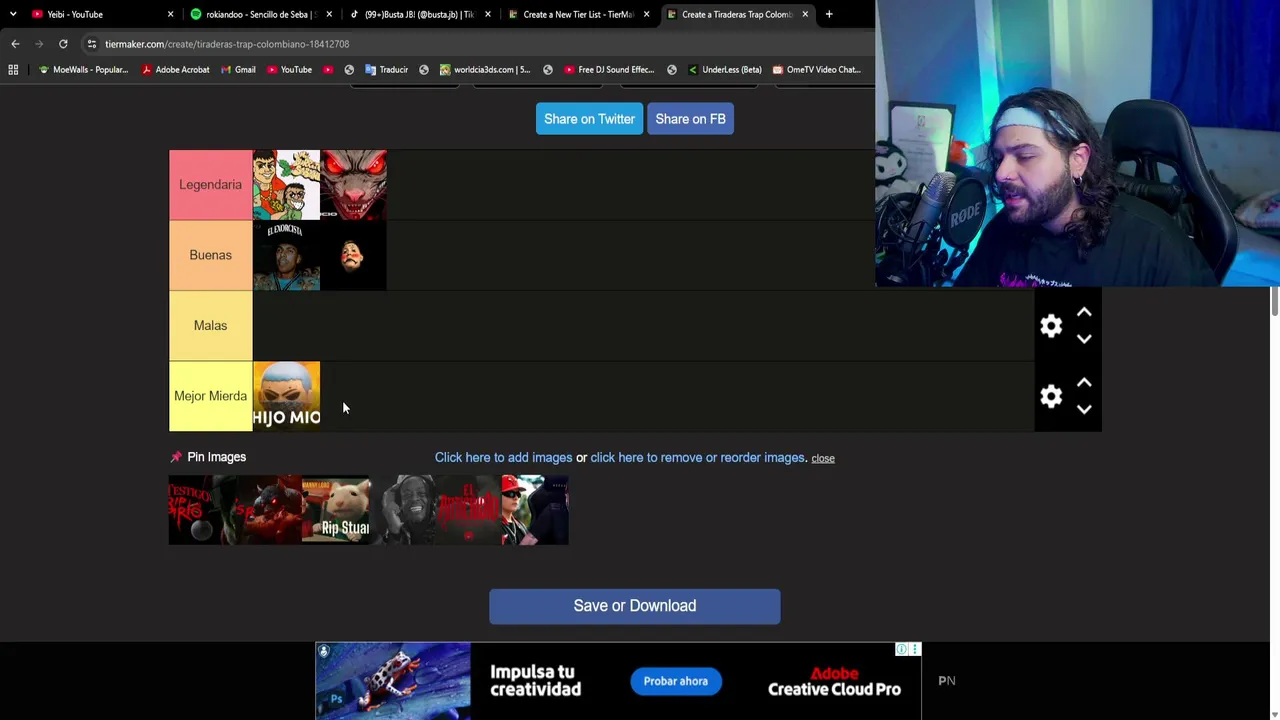Close the Busta JB! TikTok tab
This screenshot has height=720, width=1280.
[x=488, y=14]
